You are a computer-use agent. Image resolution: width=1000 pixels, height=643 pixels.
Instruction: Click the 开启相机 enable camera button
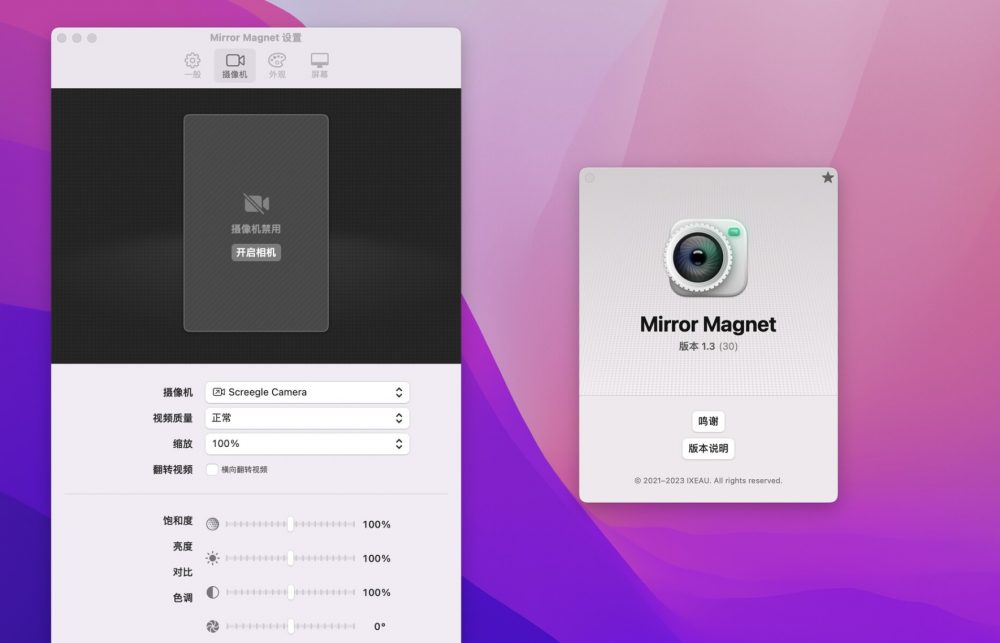pos(256,252)
